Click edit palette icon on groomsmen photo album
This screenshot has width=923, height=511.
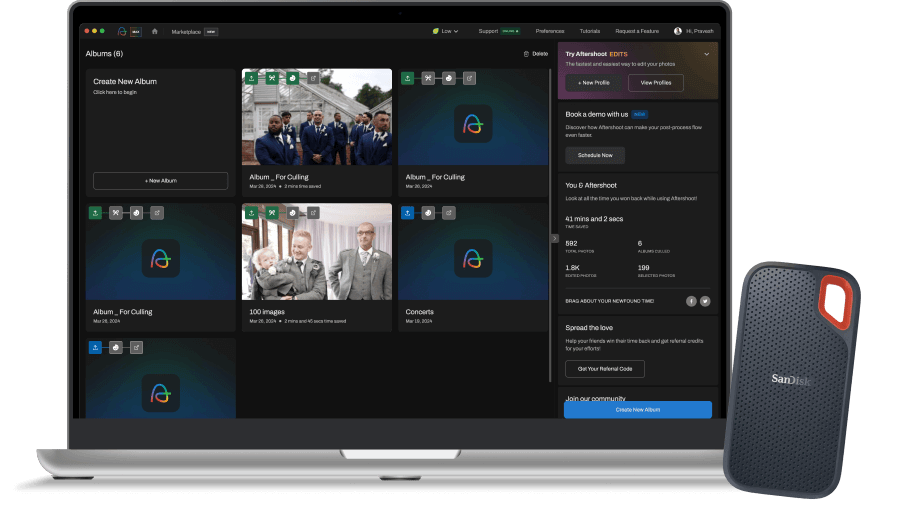click(293, 78)
